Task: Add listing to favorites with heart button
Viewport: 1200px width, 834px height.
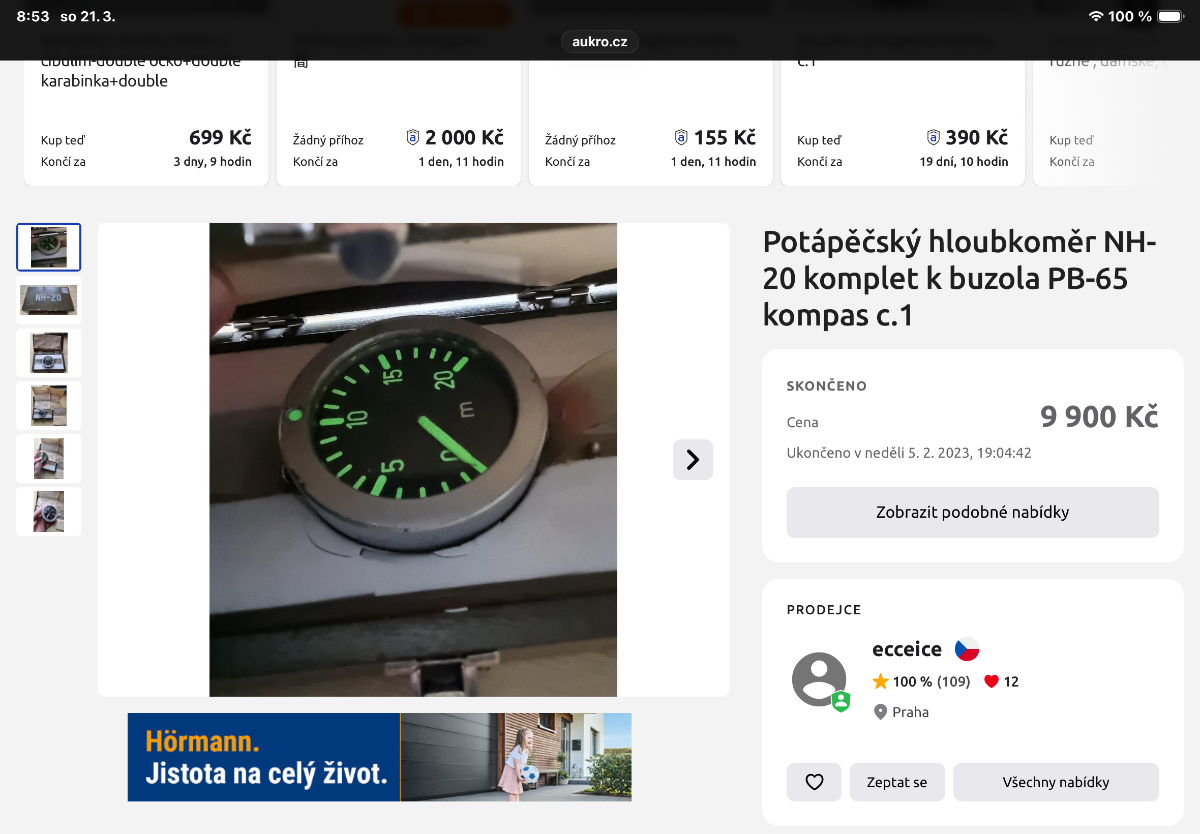Action: pos(814,782)
